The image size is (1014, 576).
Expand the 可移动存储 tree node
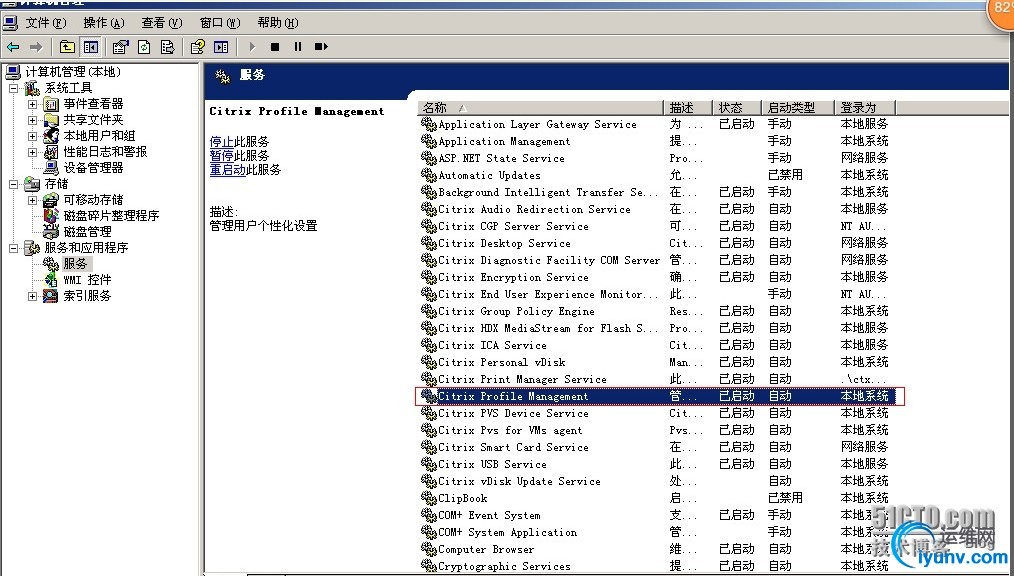click(x=32, y=200)
